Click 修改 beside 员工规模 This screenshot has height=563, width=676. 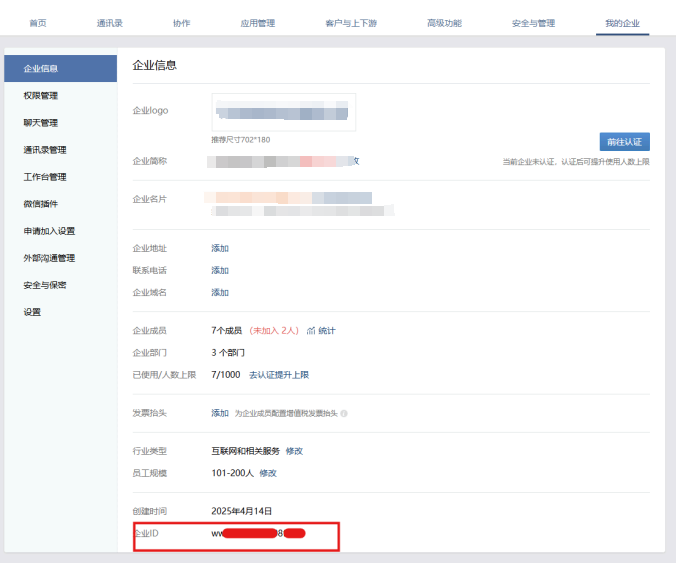coord(268,473)
